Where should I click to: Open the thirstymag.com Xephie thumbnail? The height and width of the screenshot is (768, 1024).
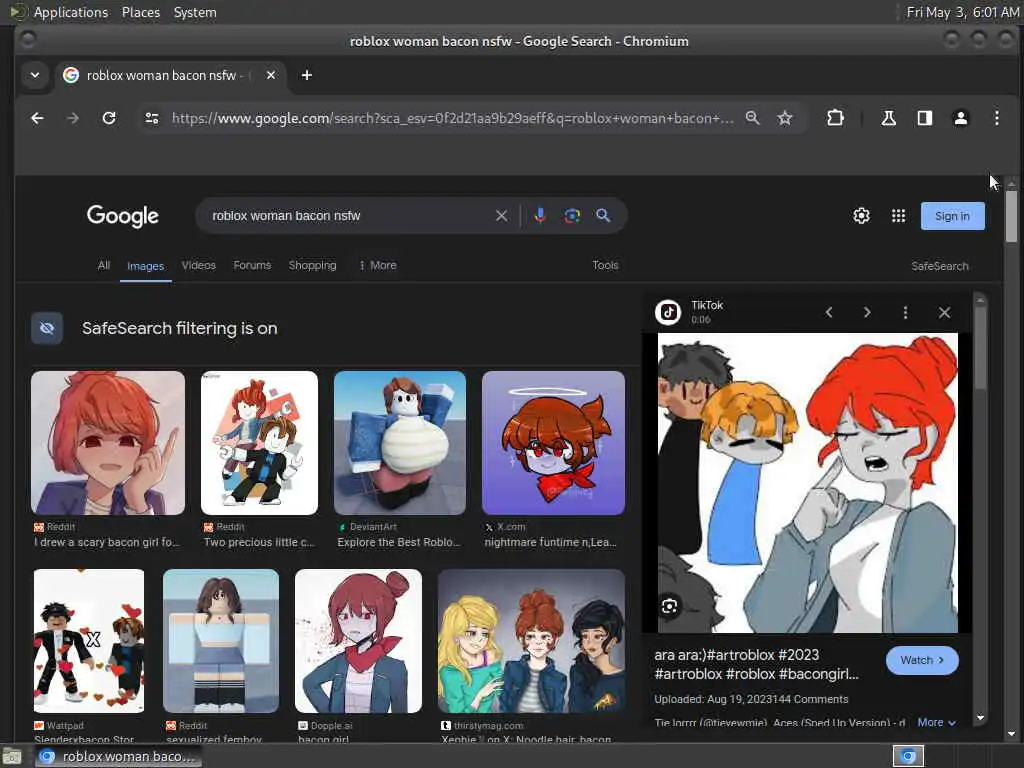pos(531,641)
